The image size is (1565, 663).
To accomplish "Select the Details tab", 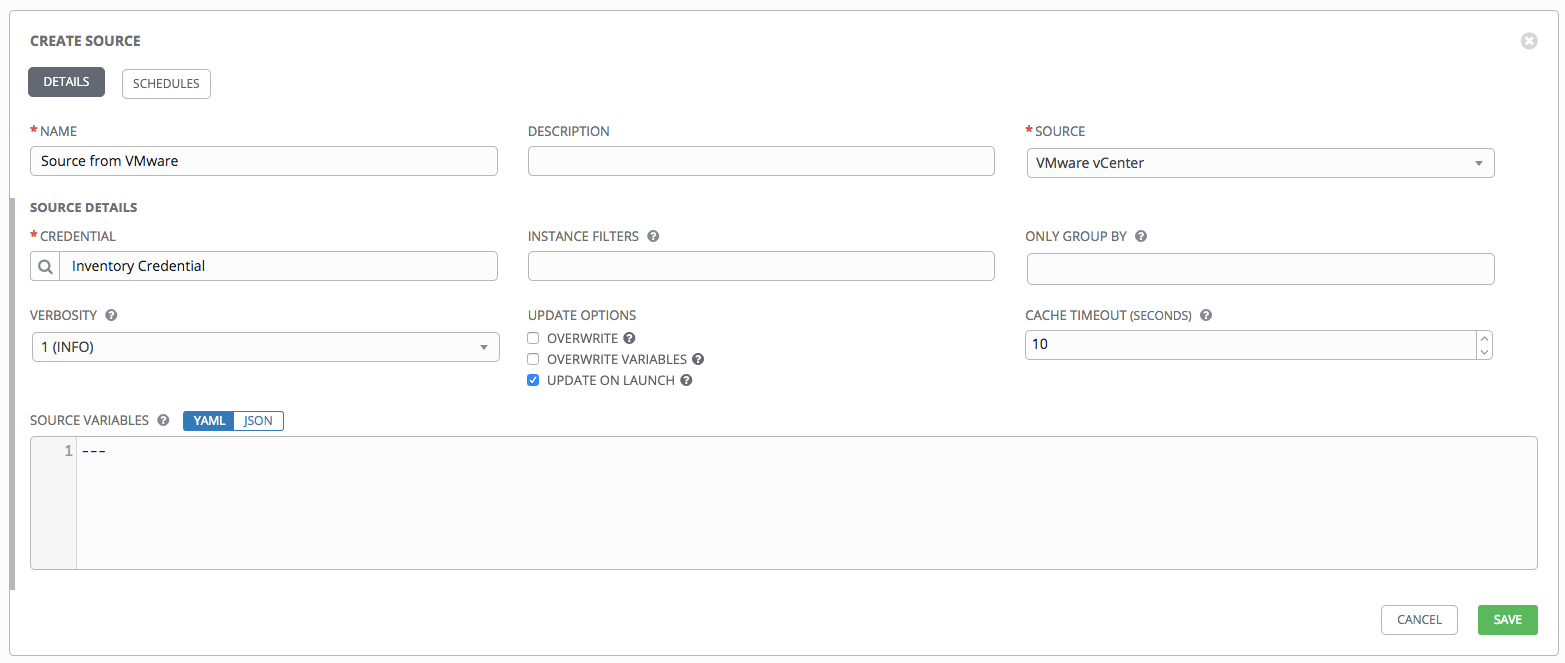I will (66, 82).
